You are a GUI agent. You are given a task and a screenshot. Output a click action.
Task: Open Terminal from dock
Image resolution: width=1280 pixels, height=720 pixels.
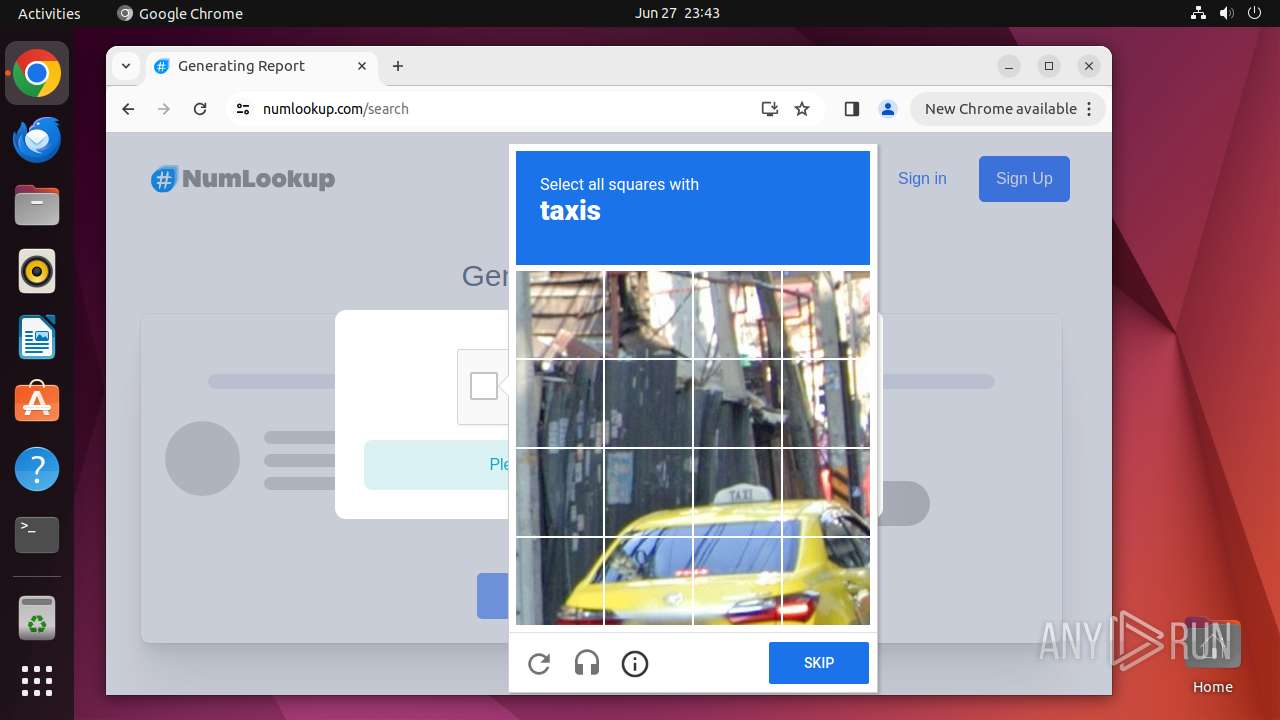[37, 535]
